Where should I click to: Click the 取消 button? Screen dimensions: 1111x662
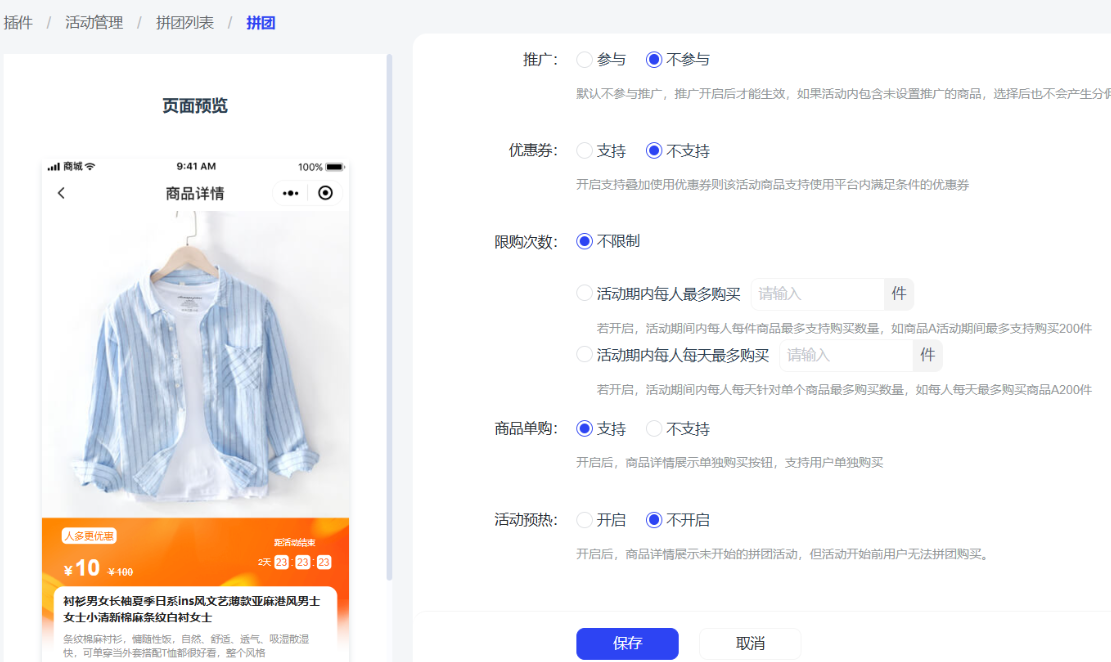click(750, 644)
